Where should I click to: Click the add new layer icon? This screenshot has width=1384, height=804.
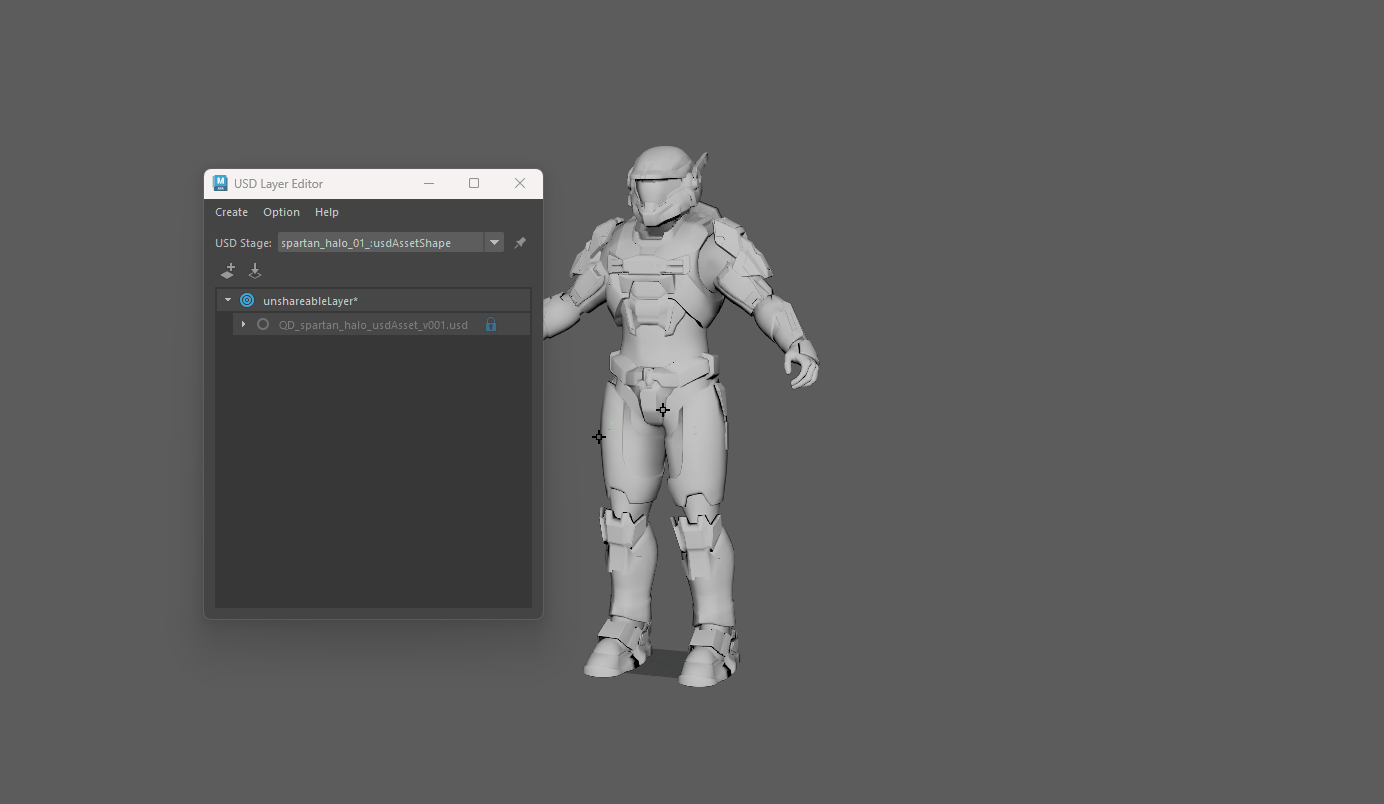point(228,271)
